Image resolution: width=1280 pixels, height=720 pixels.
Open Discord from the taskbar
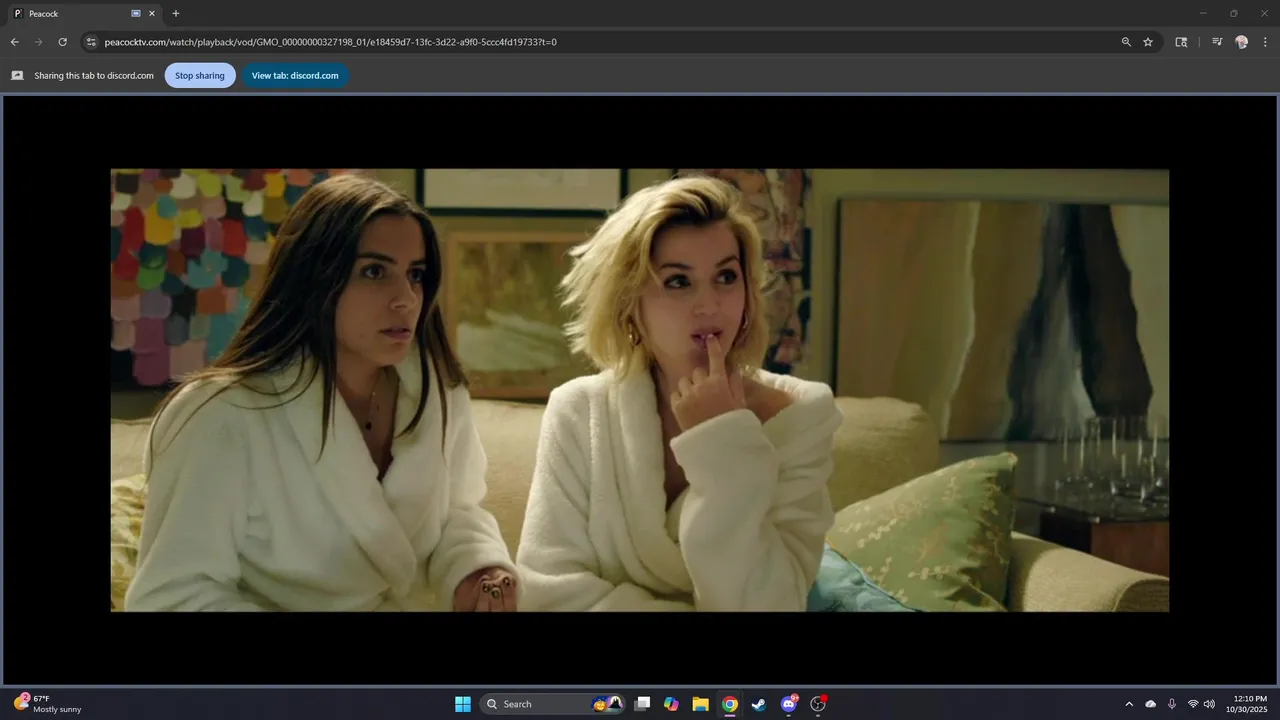[789, 704]
